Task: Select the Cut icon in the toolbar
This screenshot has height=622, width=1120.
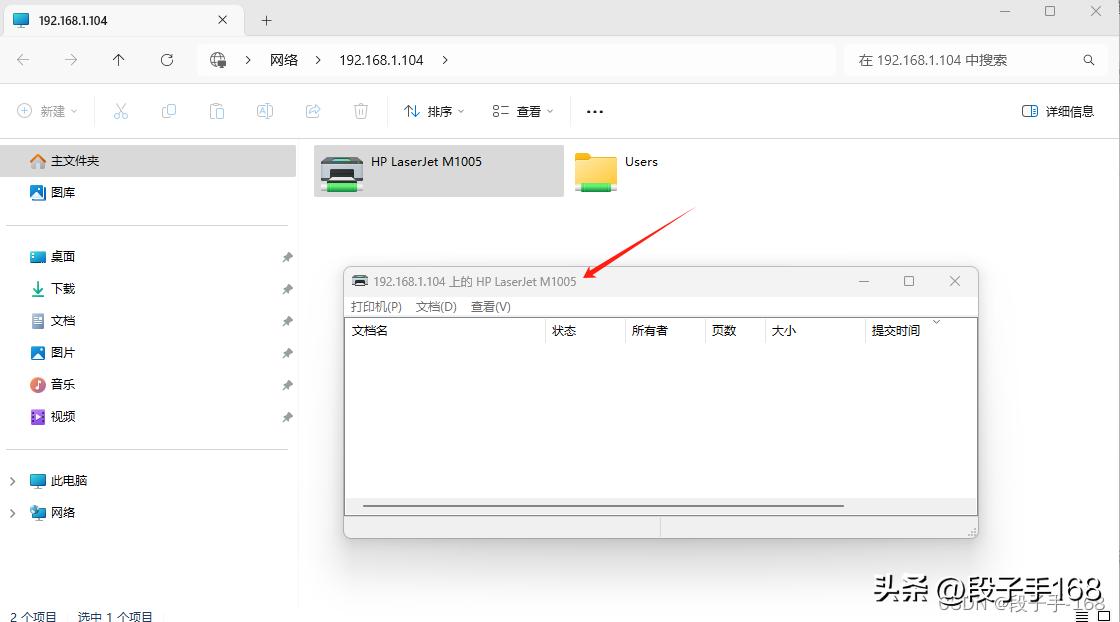Action: coord(120,111)
